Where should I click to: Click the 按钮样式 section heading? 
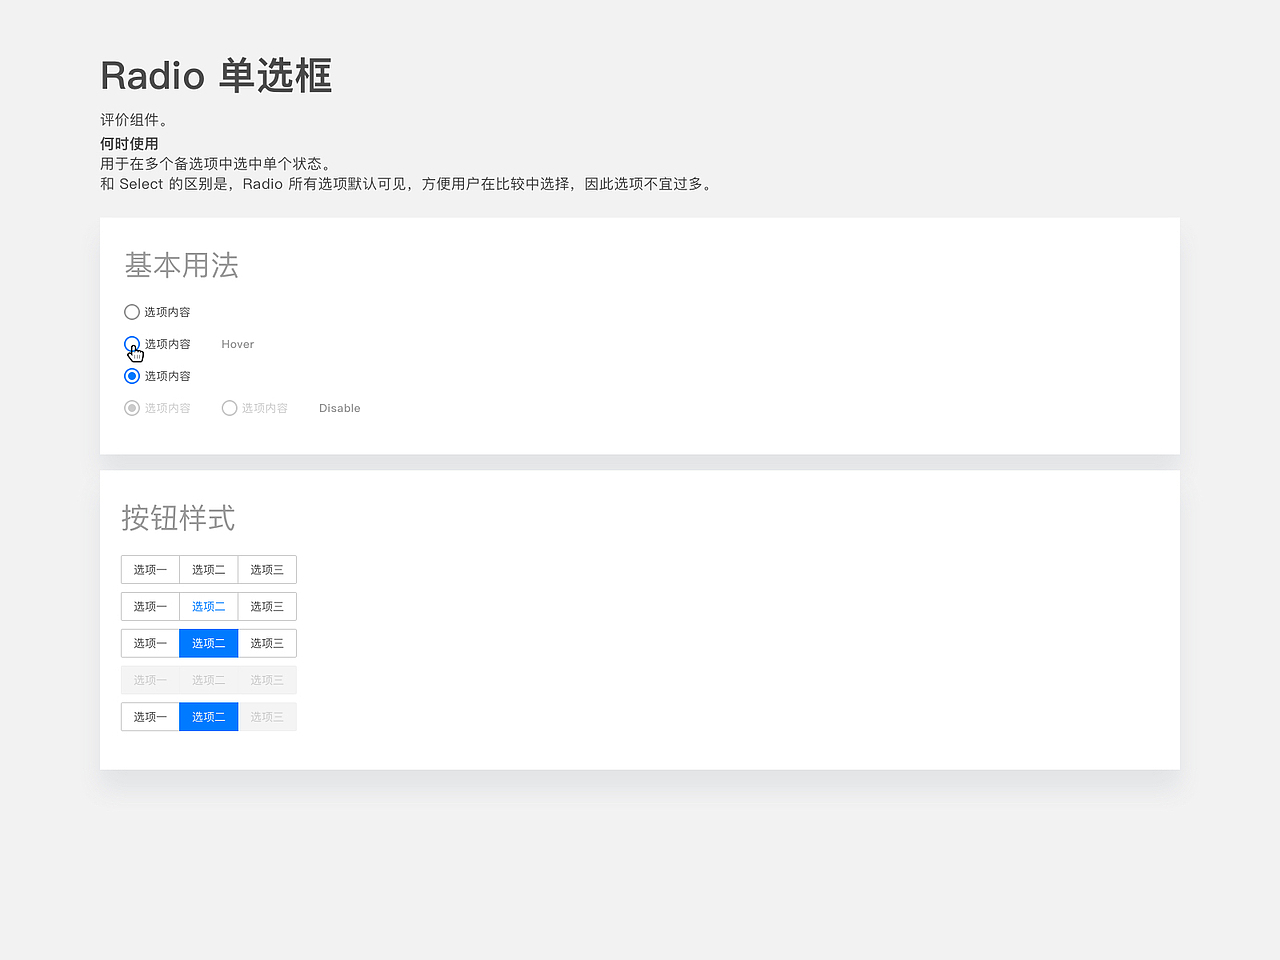click(178, 518)
